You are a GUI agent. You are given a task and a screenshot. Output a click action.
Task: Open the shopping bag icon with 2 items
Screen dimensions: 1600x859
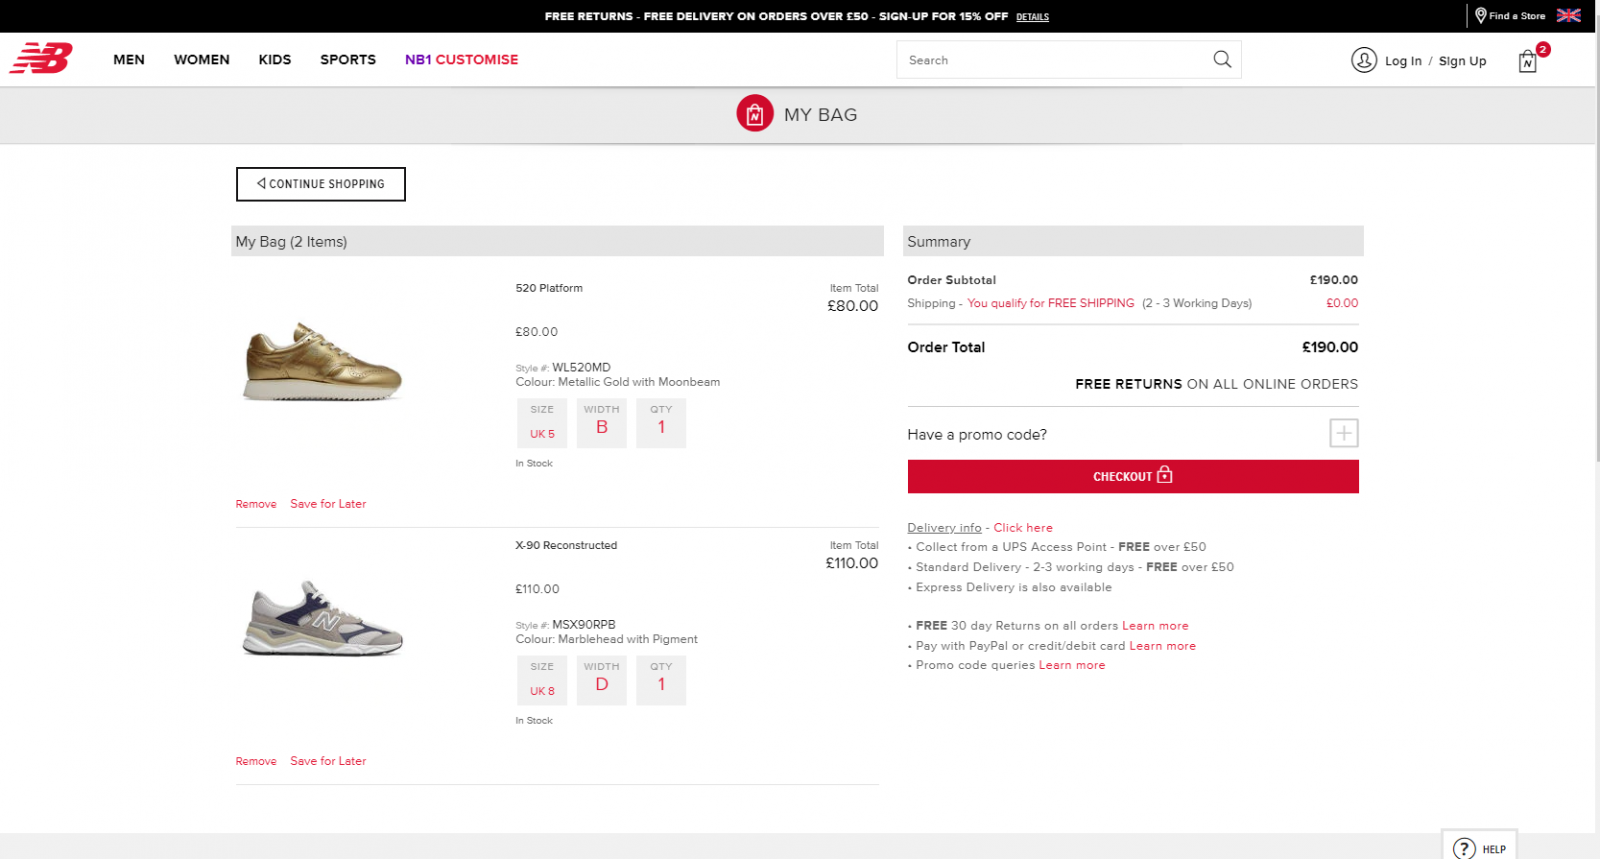pyautogui.click(x=1528, y=61)
